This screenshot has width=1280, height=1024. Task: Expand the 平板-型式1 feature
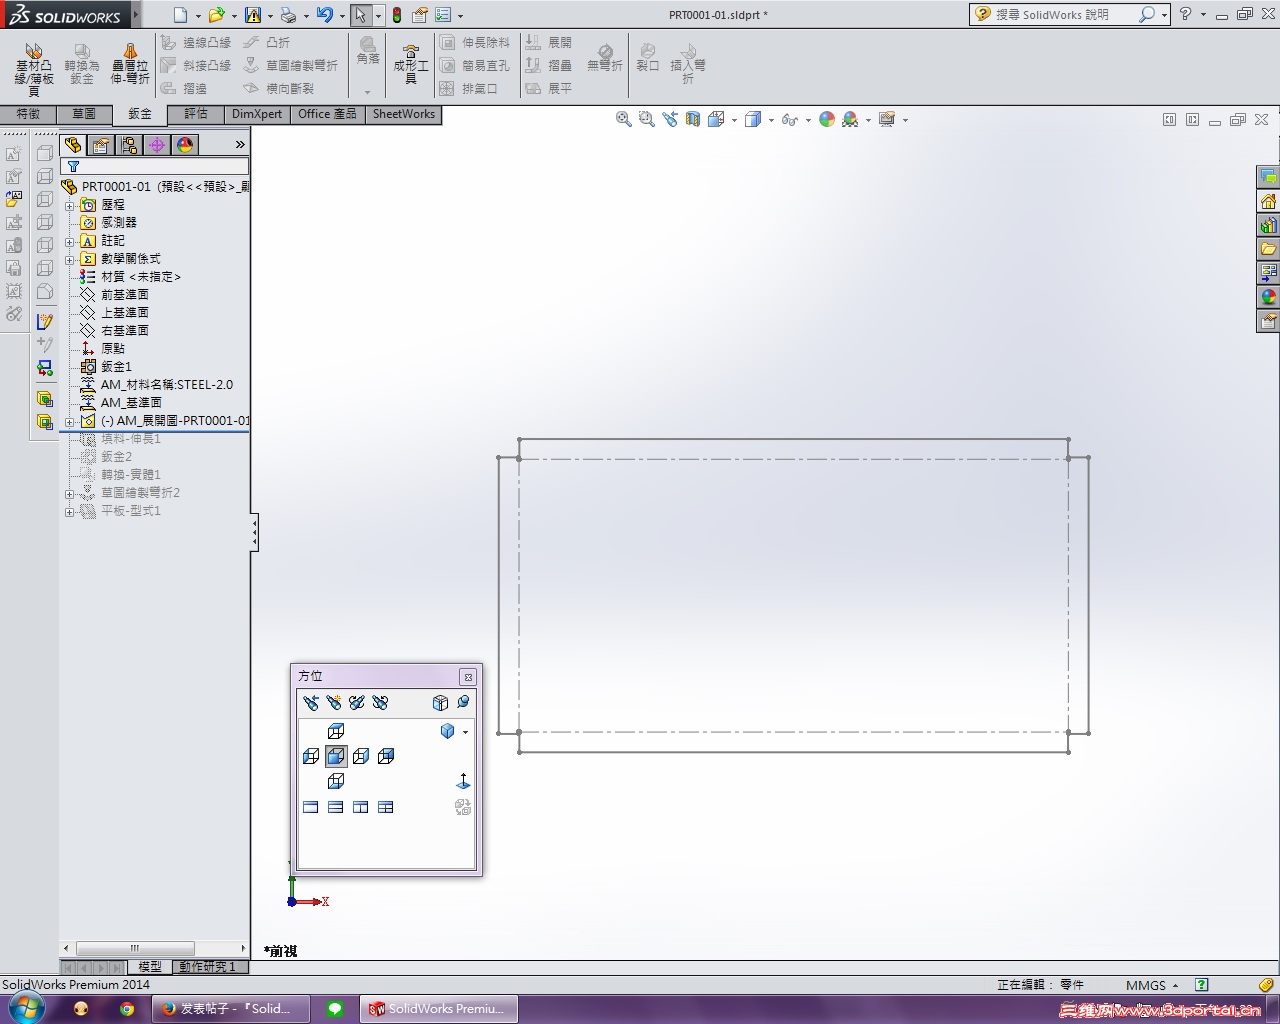click(x=70, y=511)
